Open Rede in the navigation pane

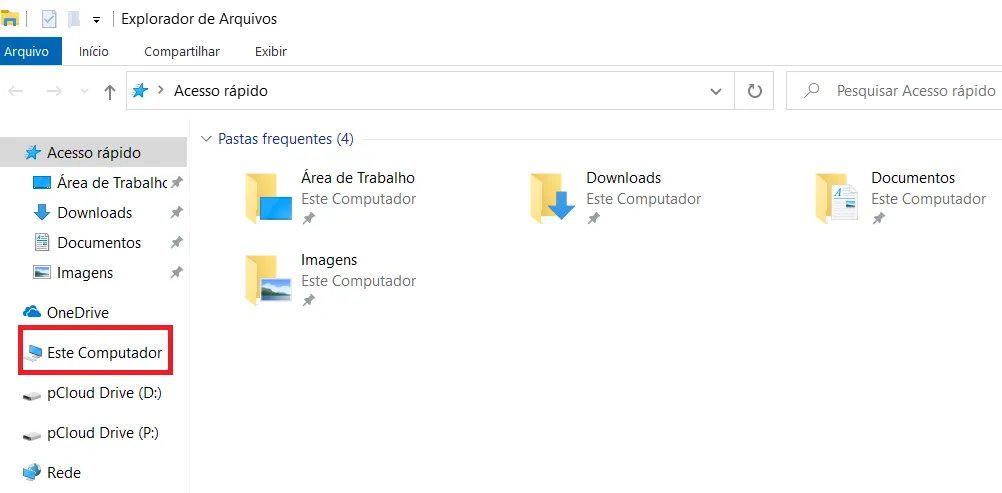pyautogui.click(x=64, y=473)
